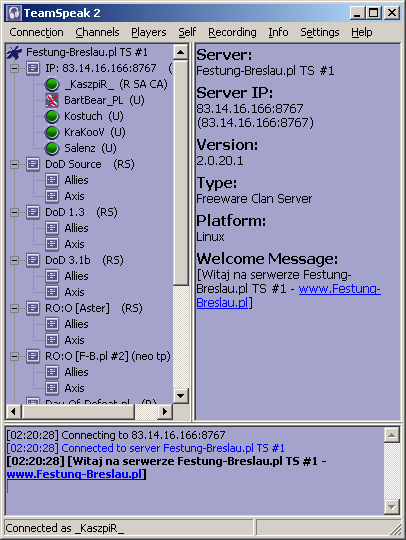Click the channel tree scroll-left arrow
406x540 pixels.
13,411
